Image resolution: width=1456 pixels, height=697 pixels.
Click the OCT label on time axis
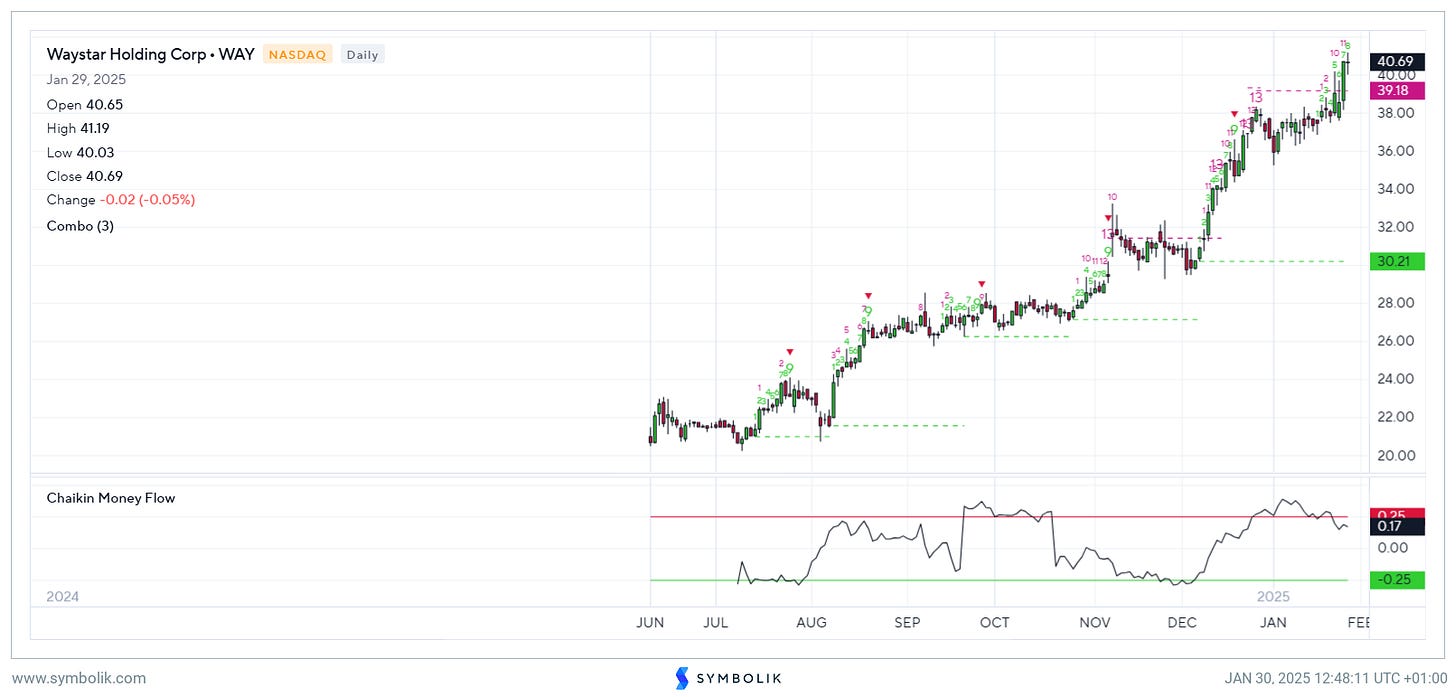pos(994,622)
